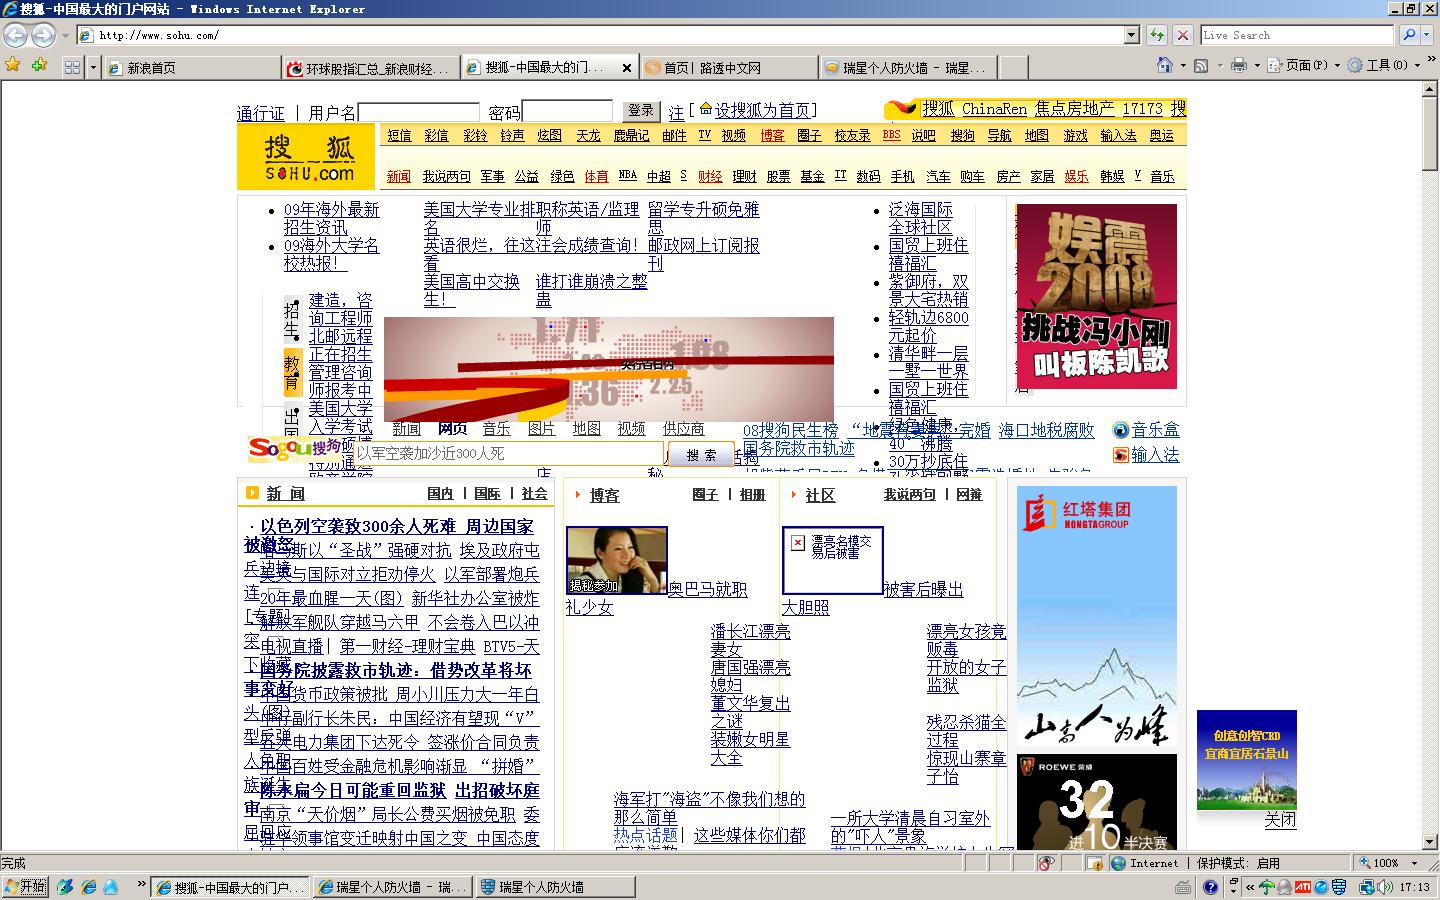Go to the browser Home page icon

pos(1164,65)
